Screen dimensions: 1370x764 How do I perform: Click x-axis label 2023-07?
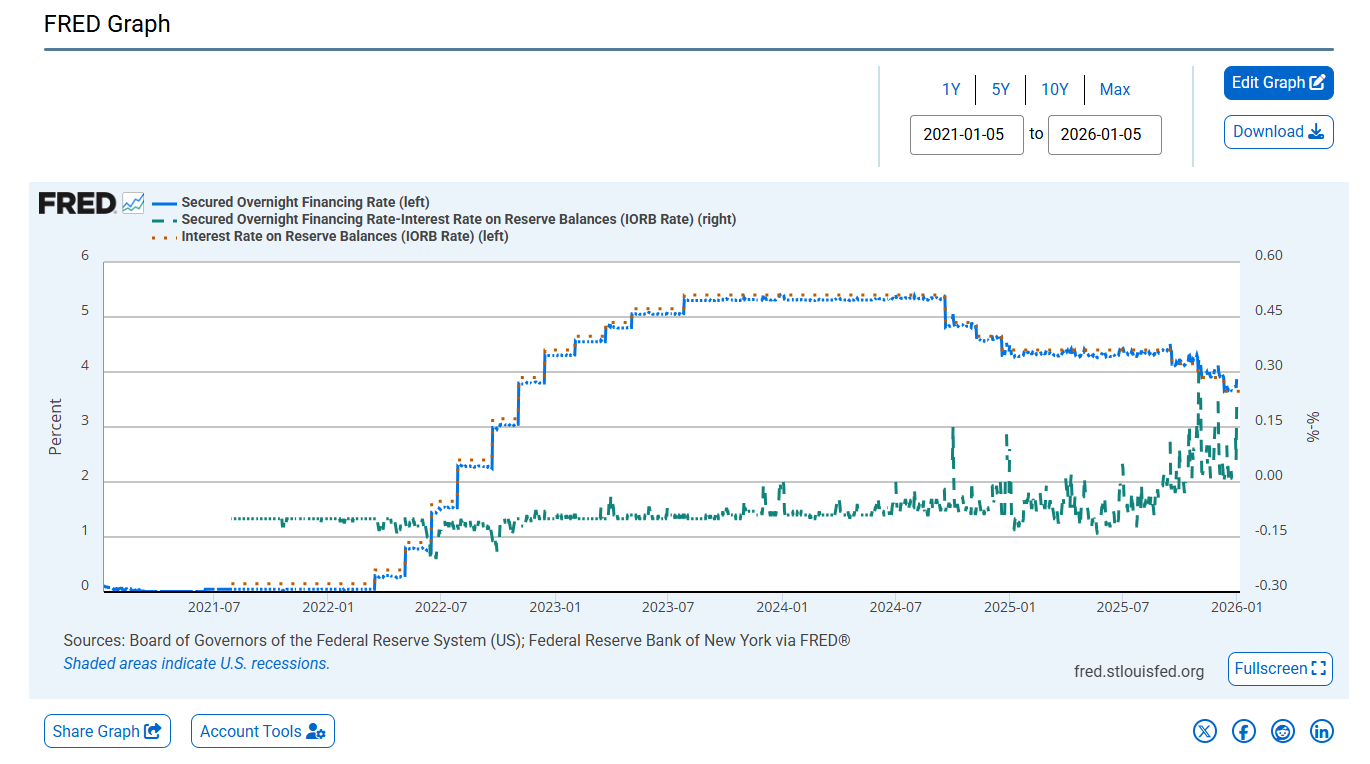tap(668, 607)
